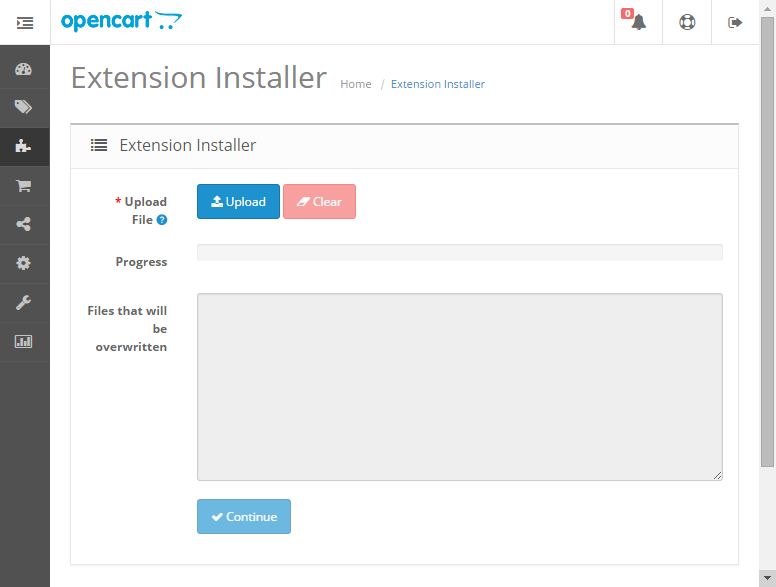Open Extensions puzzle icon in sidebar
The height and width of the screenshot is (587, 776).
23,146
